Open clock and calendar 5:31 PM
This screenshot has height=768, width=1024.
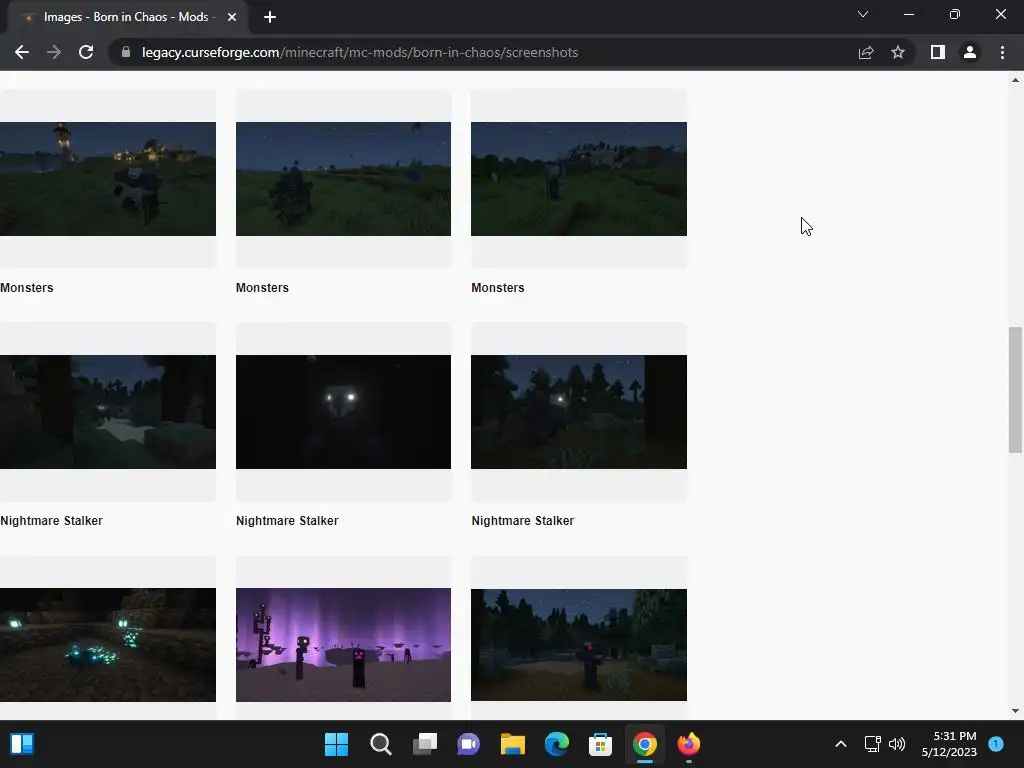click(949, 744)
